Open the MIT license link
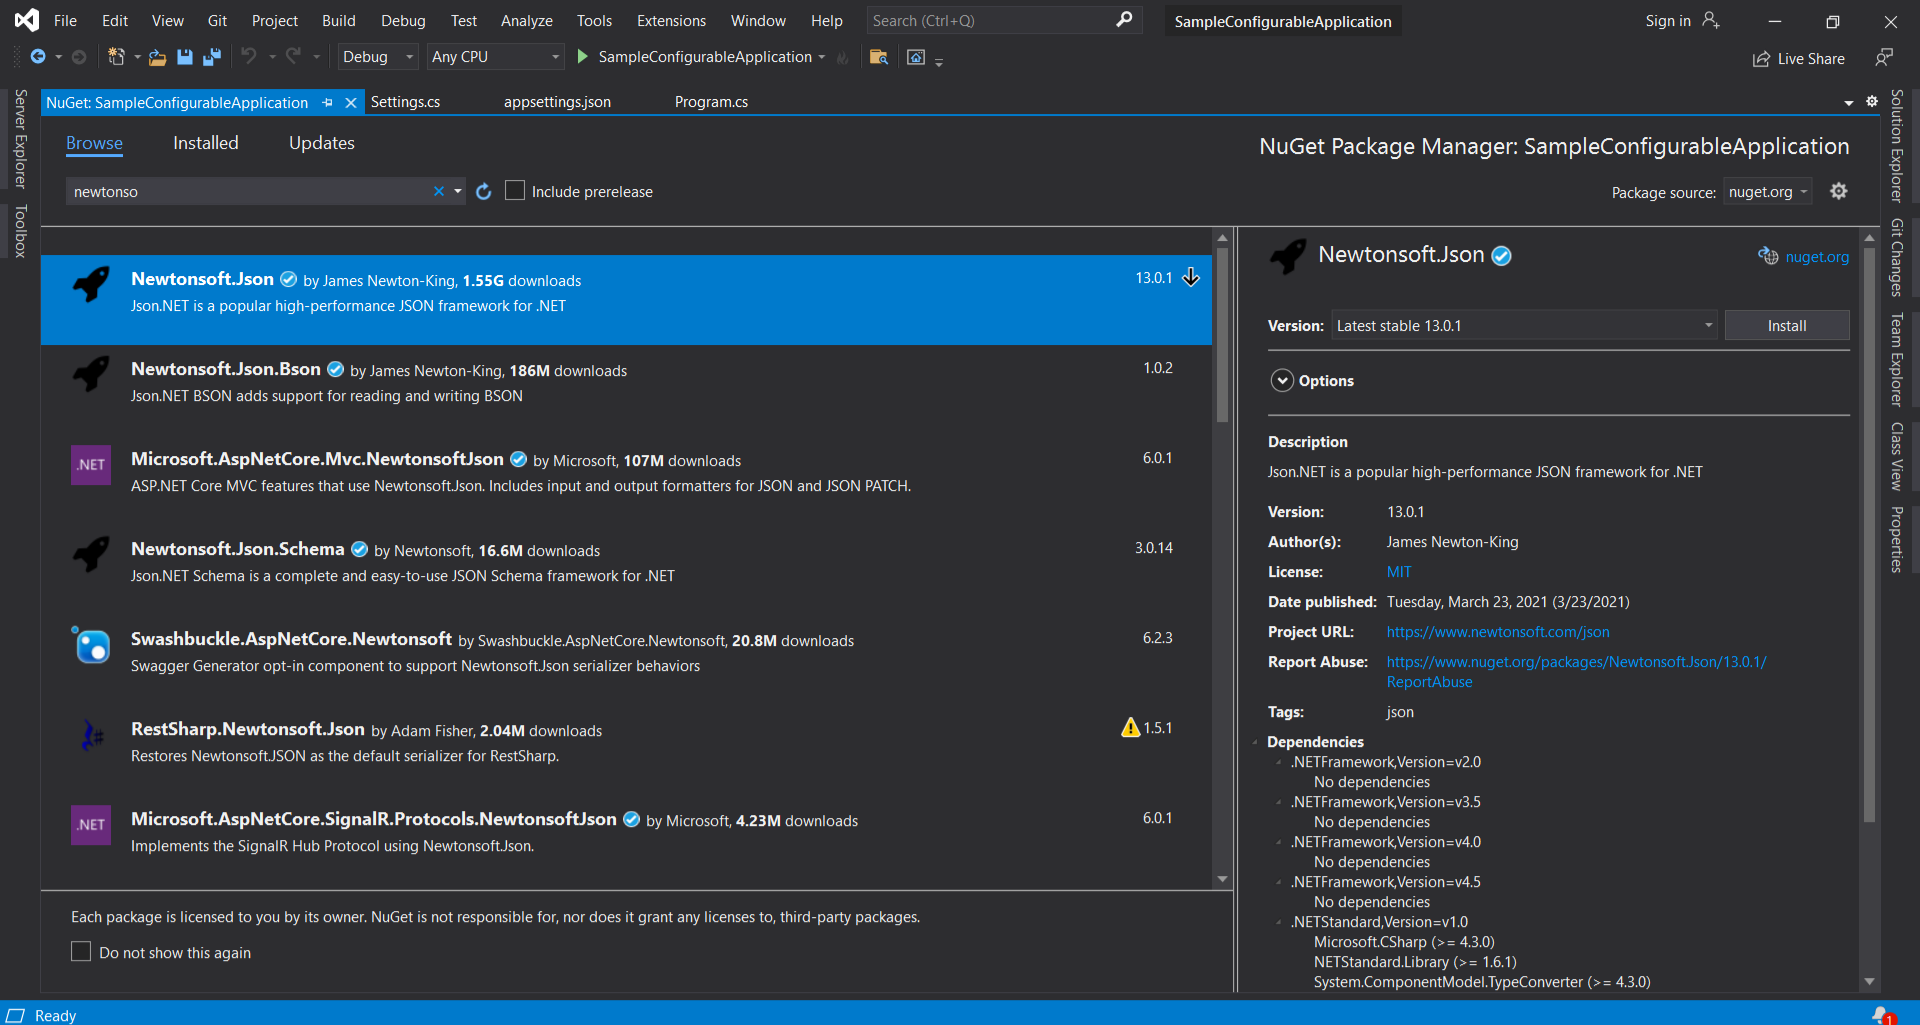The image size is (1920, 1025). (1398, 571)
